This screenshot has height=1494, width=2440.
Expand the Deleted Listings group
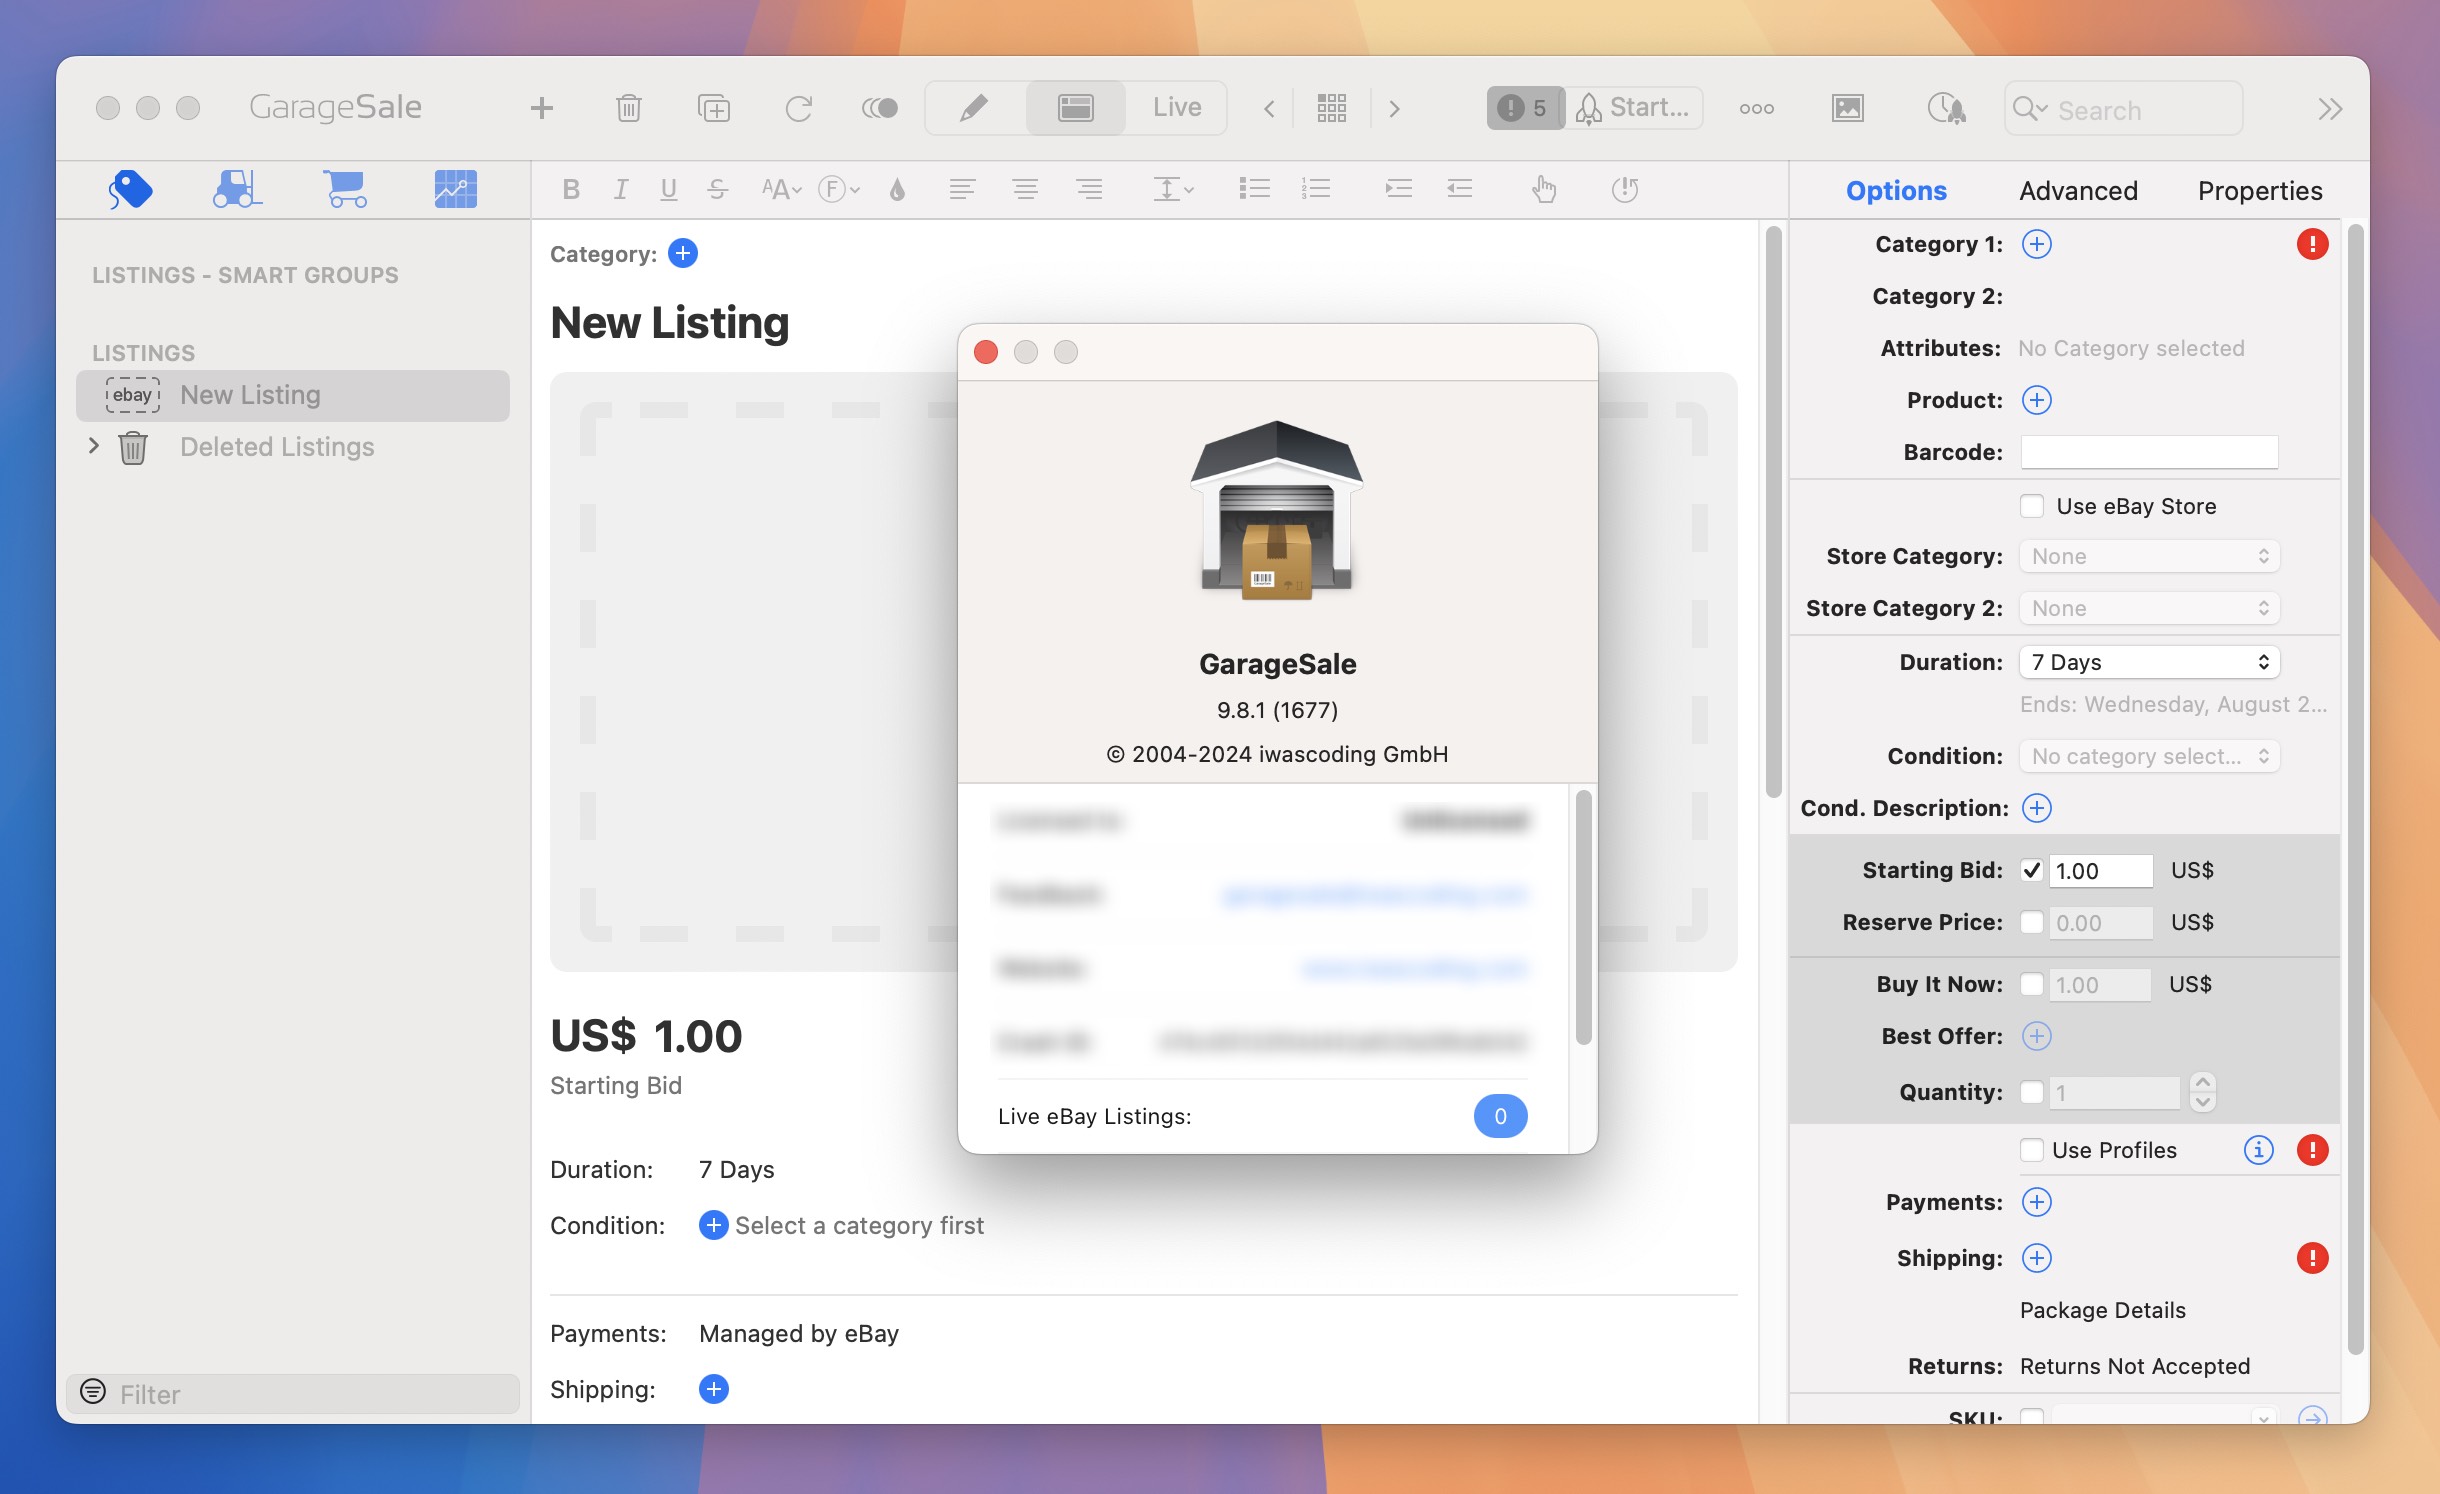point(93,446)
